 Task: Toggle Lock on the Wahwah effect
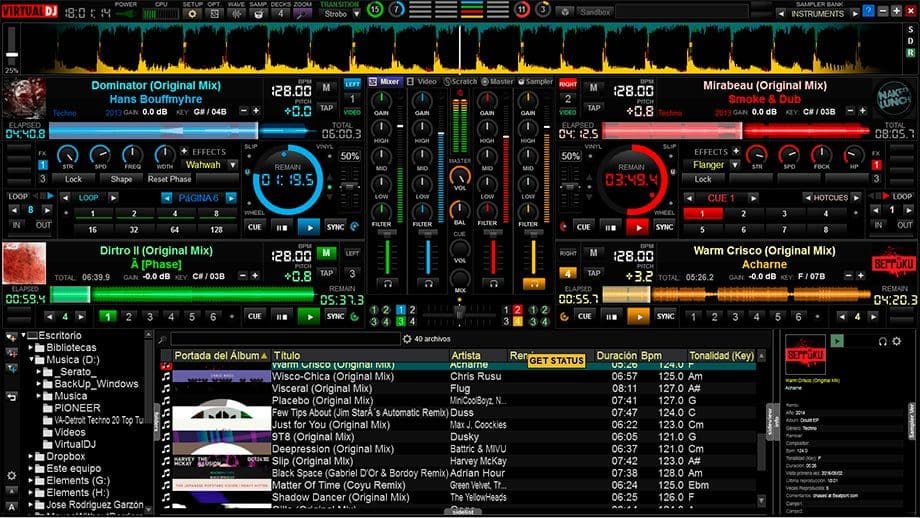pyautogui.click(x=73, y=179)
